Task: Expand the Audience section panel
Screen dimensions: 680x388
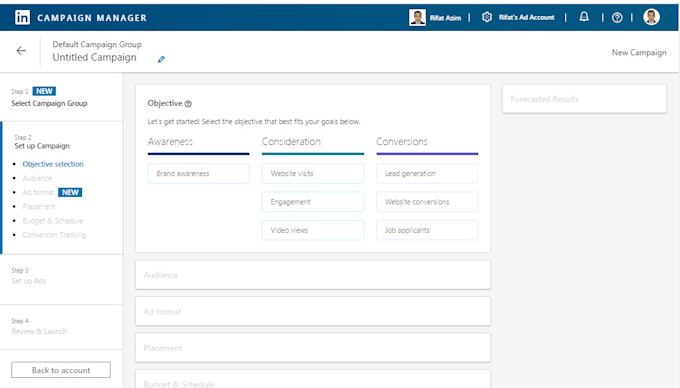Action: (x=313, y=275)
